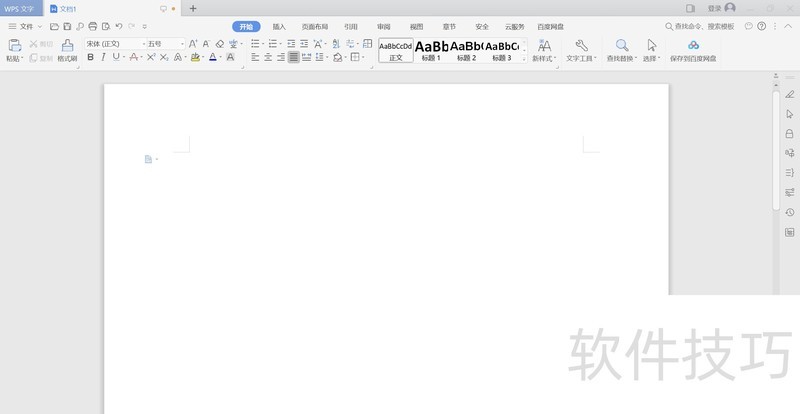Toggle italic formatting
800x414 pixels.
point(103,57)
